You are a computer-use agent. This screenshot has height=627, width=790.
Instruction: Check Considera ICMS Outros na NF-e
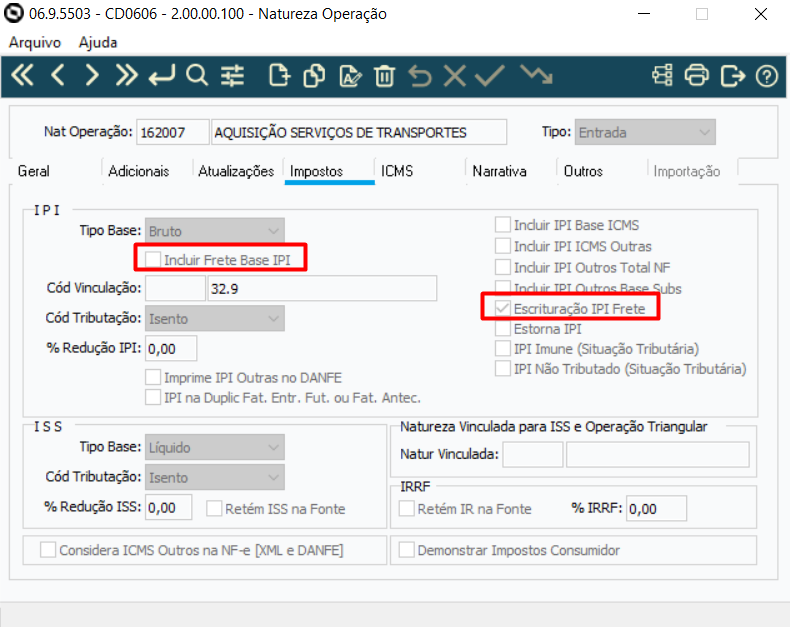pos(48,550)
